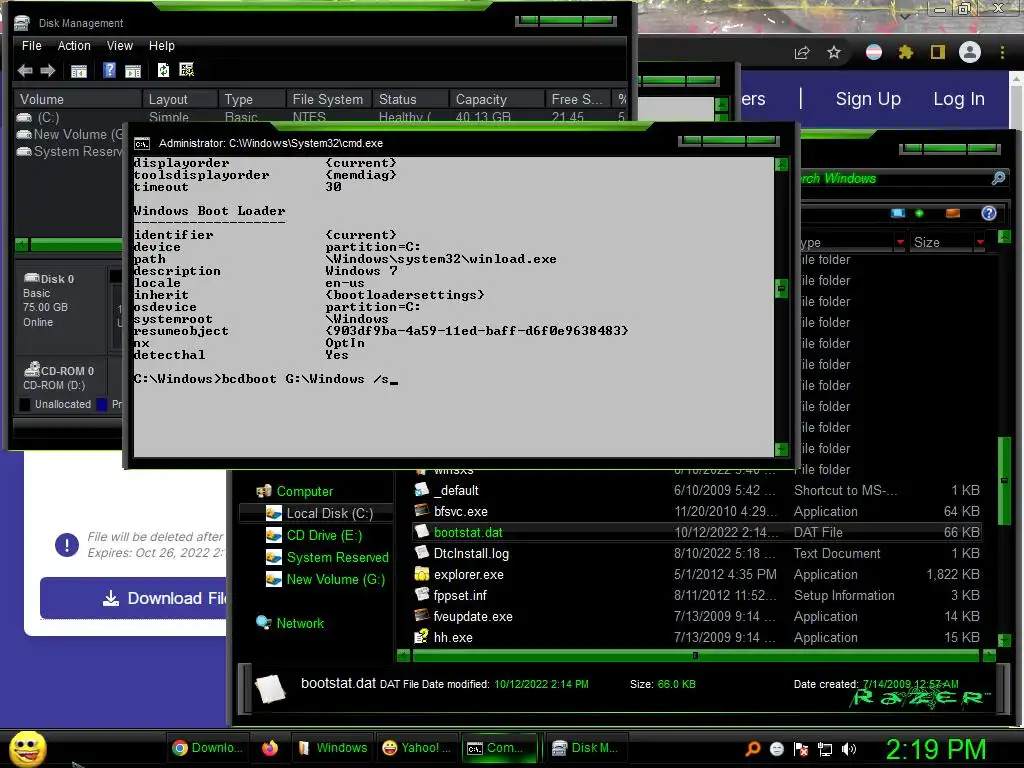Open Size column filter dropdown arrow
Image resolution: width=1024 pixels, height=768 pixels.
pyautogui.click(x=980, y=242)
